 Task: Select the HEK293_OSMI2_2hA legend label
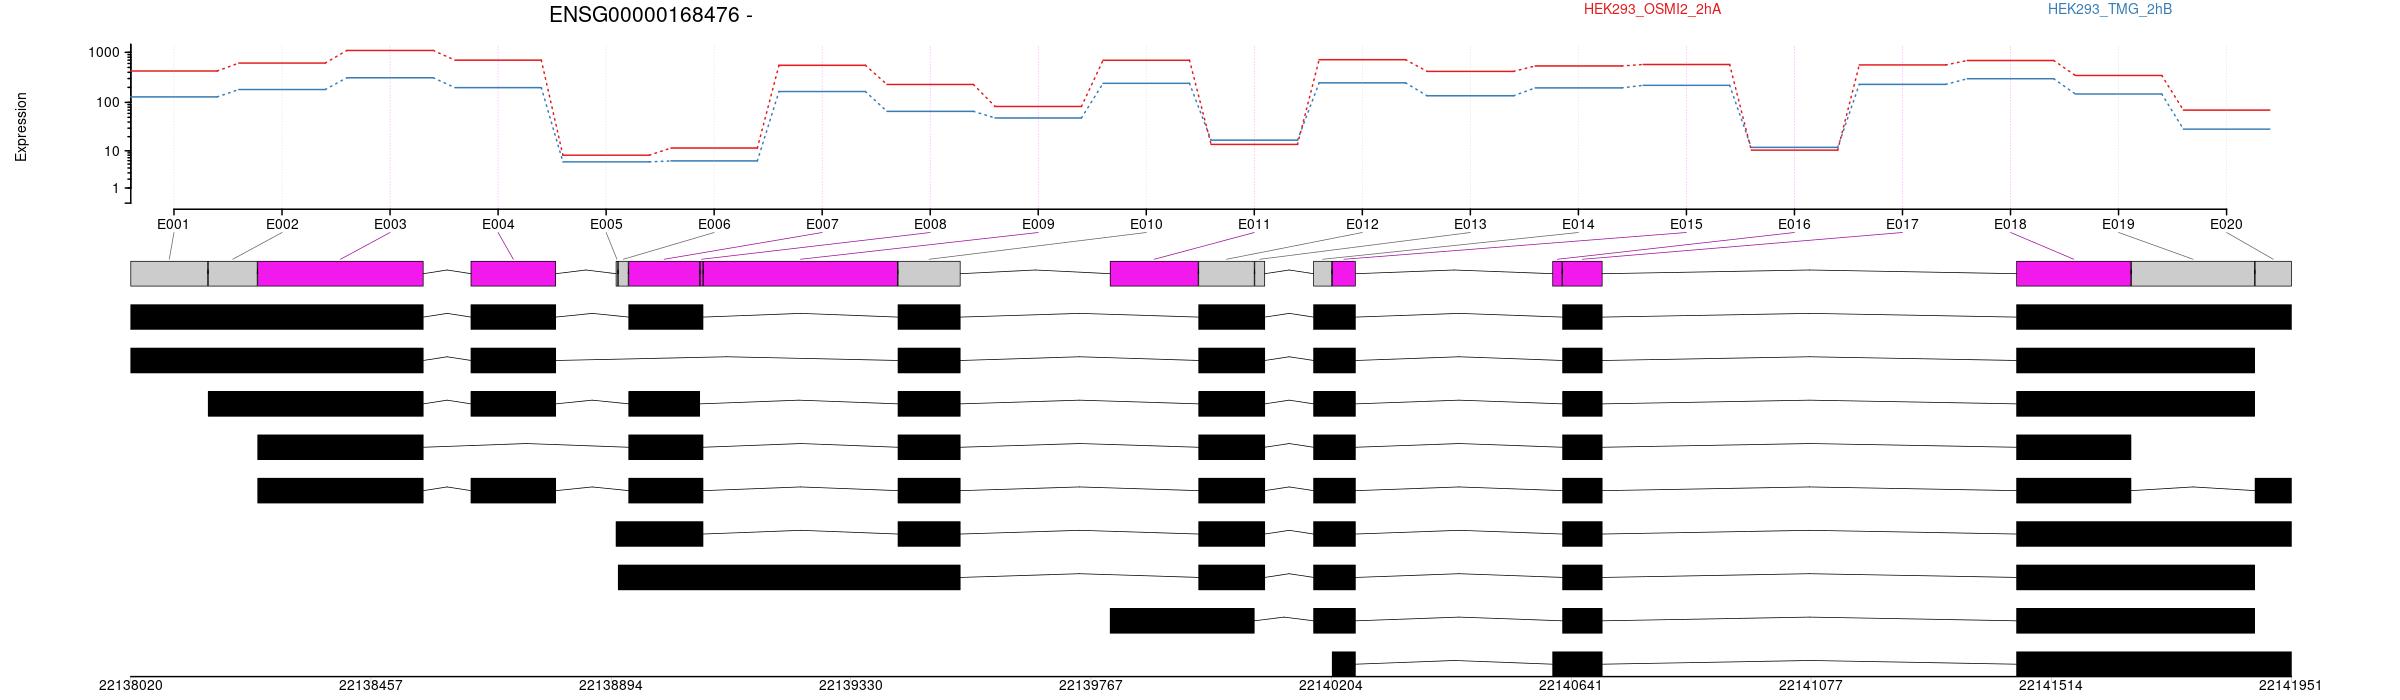tap(1652, 9)
